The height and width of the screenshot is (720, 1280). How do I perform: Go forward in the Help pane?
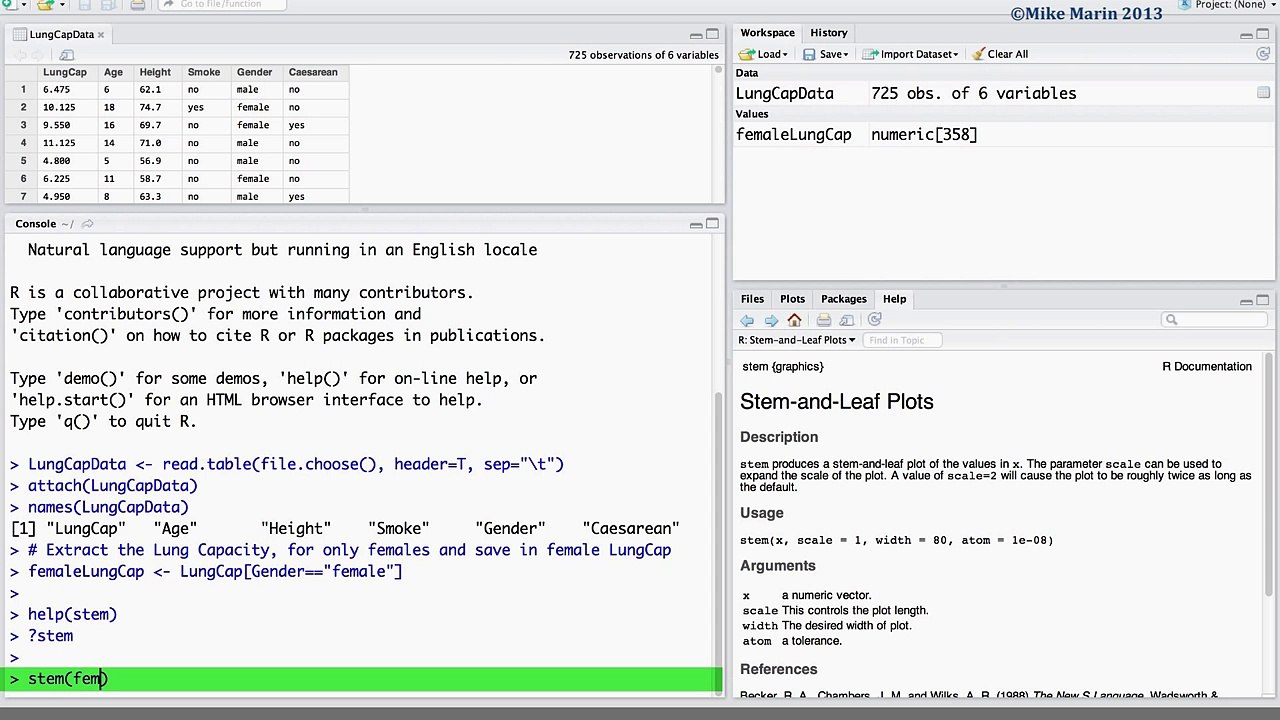(x=771, y=320)
